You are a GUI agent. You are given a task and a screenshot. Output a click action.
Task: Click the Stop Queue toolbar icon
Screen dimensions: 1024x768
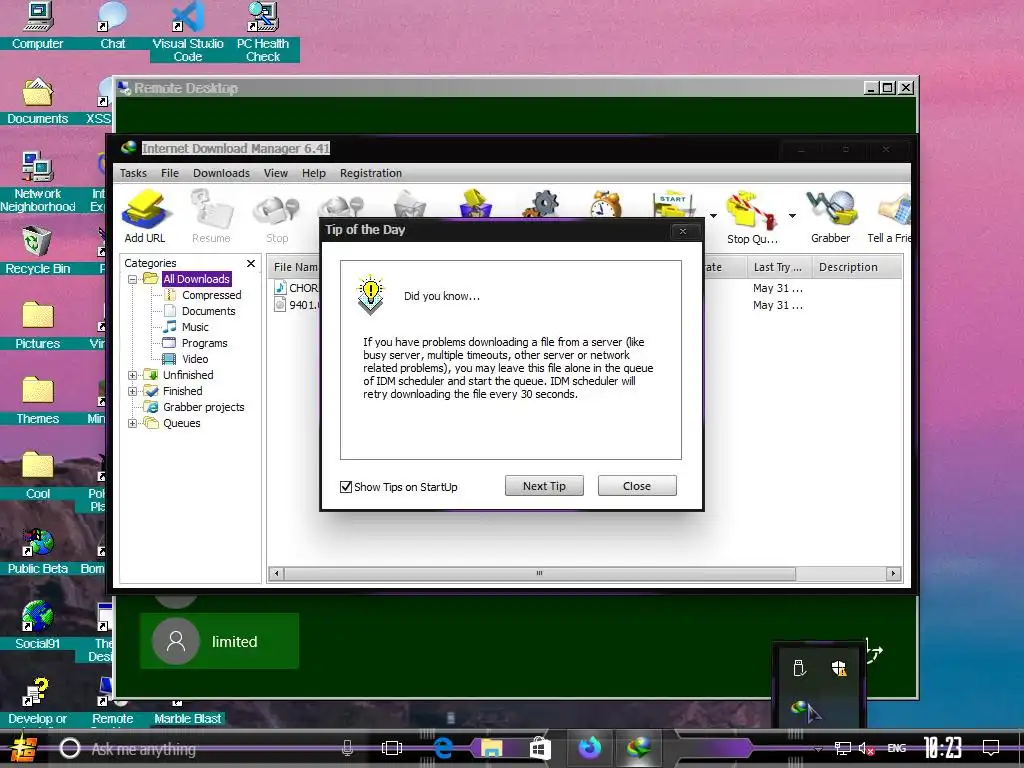coord(752,210)
